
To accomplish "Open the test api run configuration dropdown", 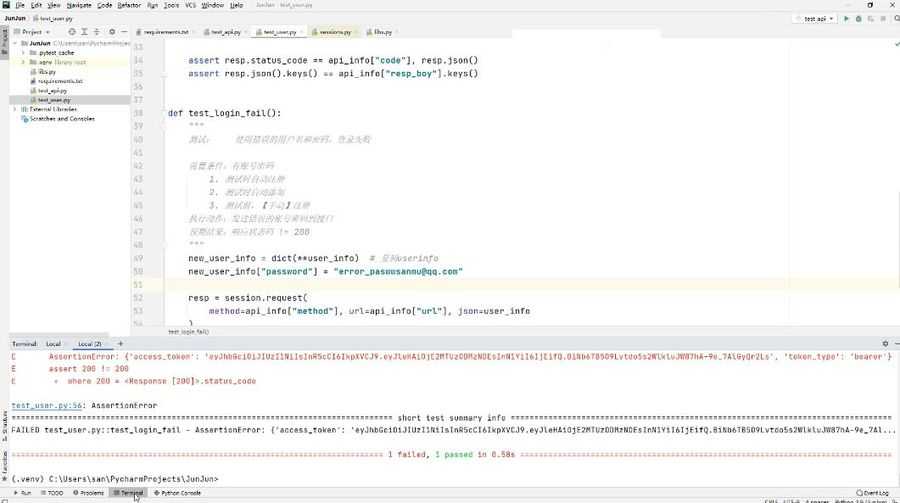I will tap(815, 19).
